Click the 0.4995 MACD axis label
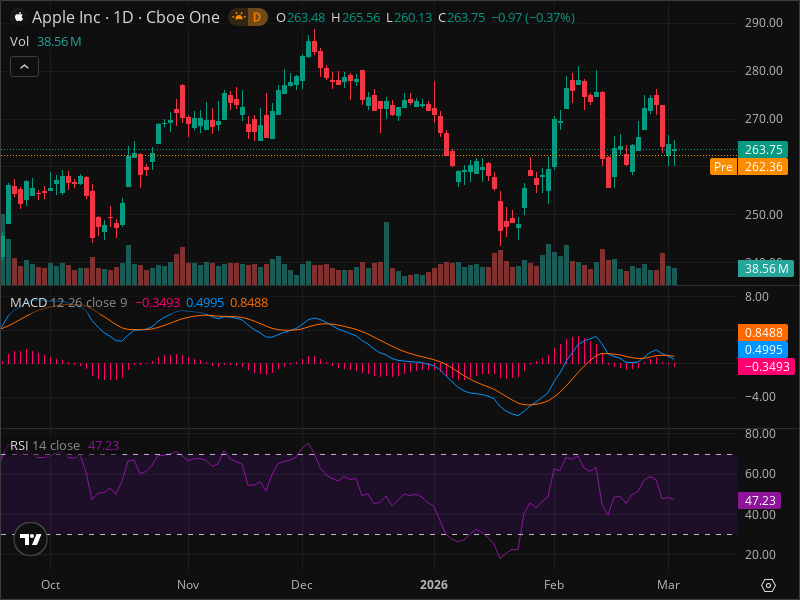 763,349
